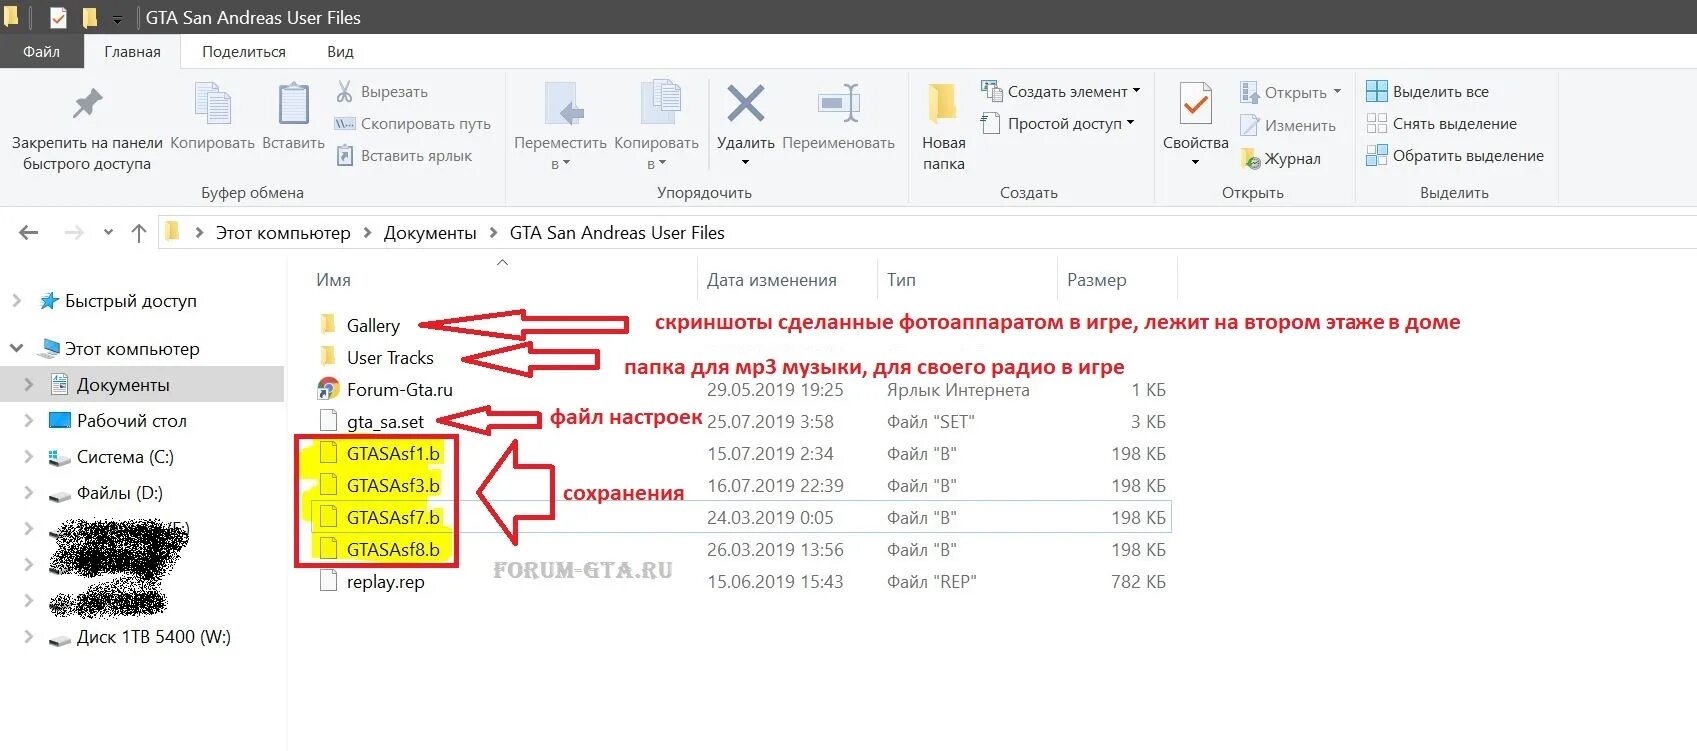This screenshot has height=751, width=1697.
Task: Select Рабочий стол in navigation pane
Action: click(x=118, y=420)
